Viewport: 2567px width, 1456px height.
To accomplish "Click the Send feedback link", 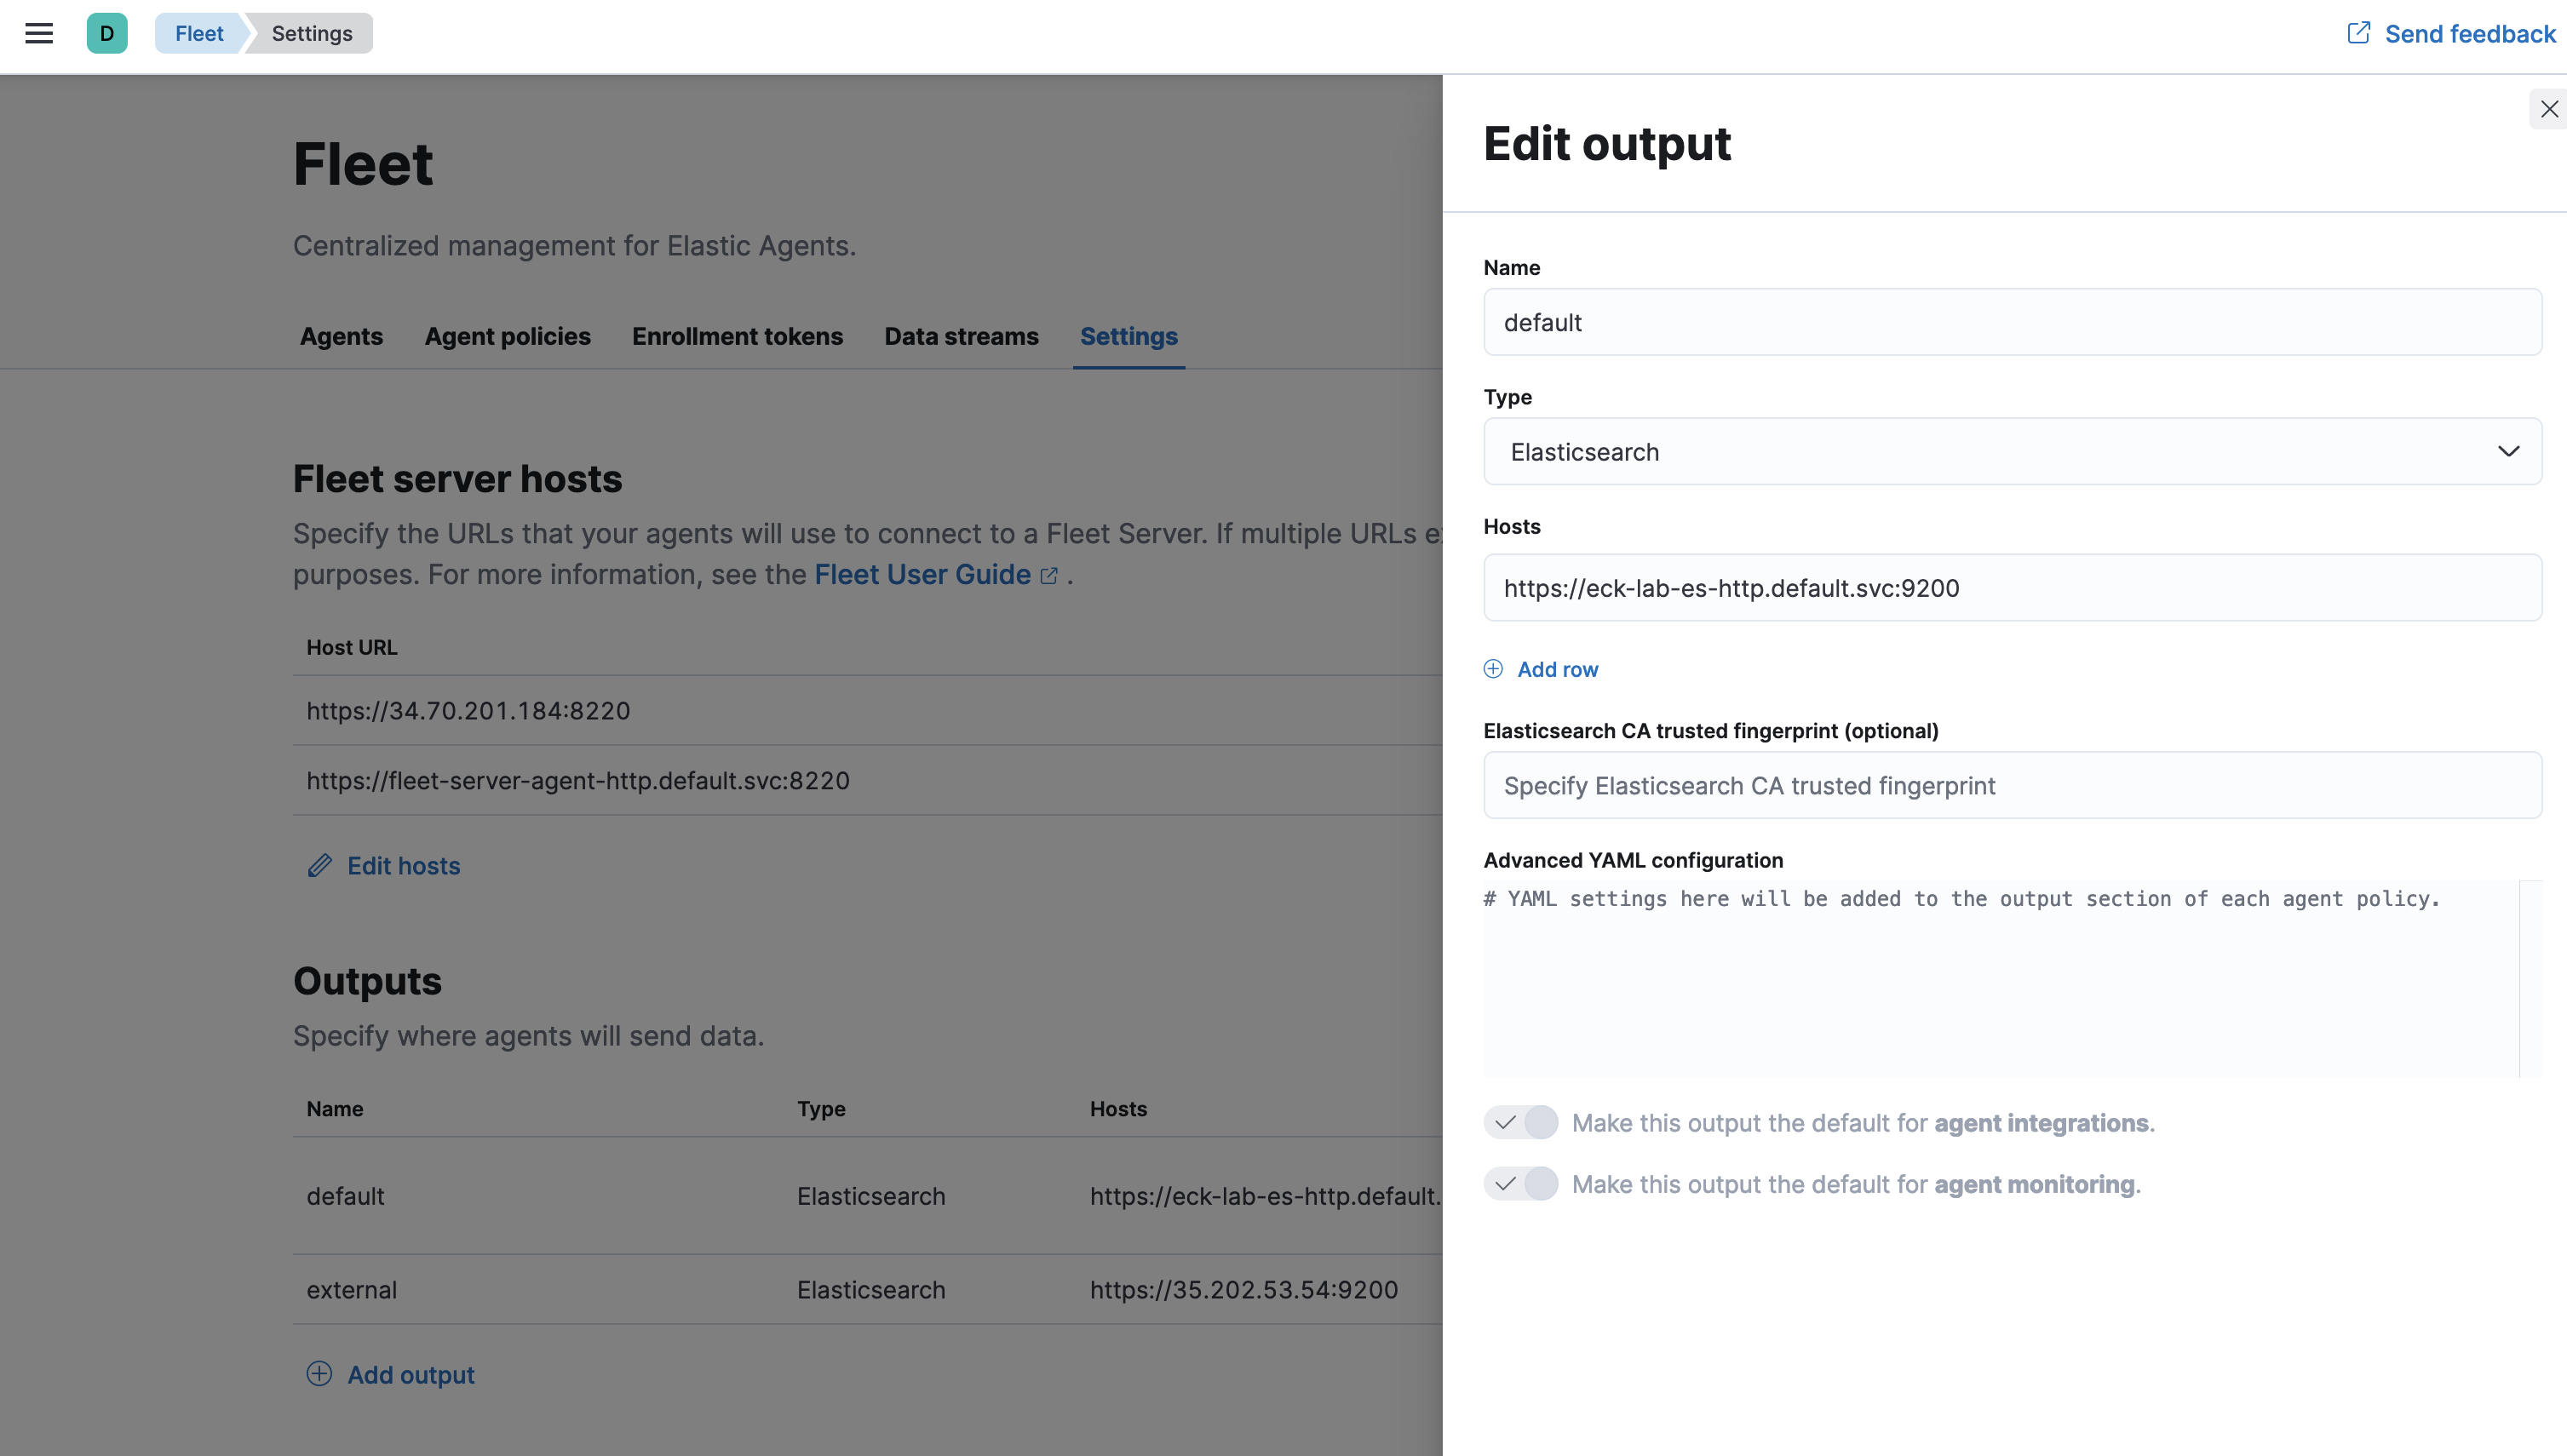I will 2470,33.
